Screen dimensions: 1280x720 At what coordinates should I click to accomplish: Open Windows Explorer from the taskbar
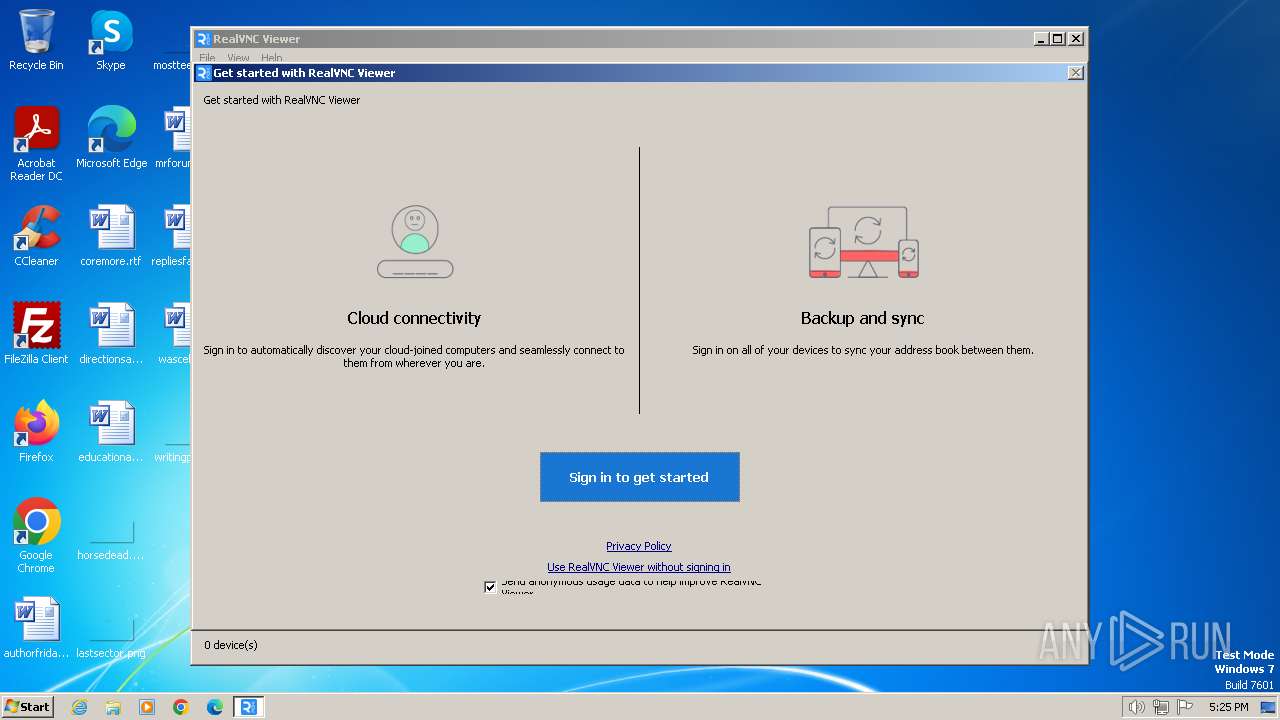click(x=113, y=707)
